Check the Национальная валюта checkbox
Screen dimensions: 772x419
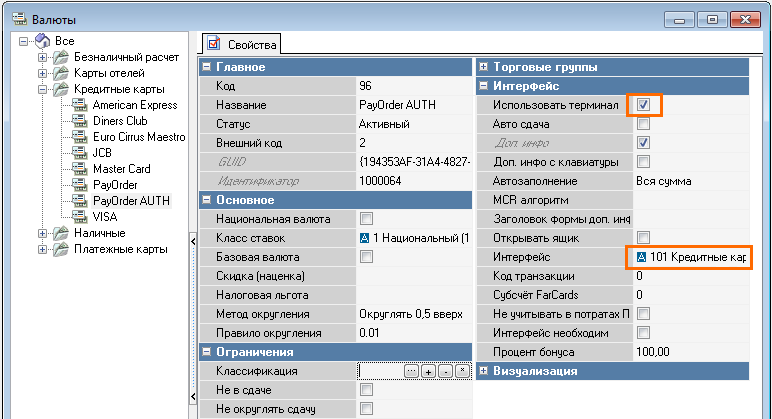coord(367,219)
